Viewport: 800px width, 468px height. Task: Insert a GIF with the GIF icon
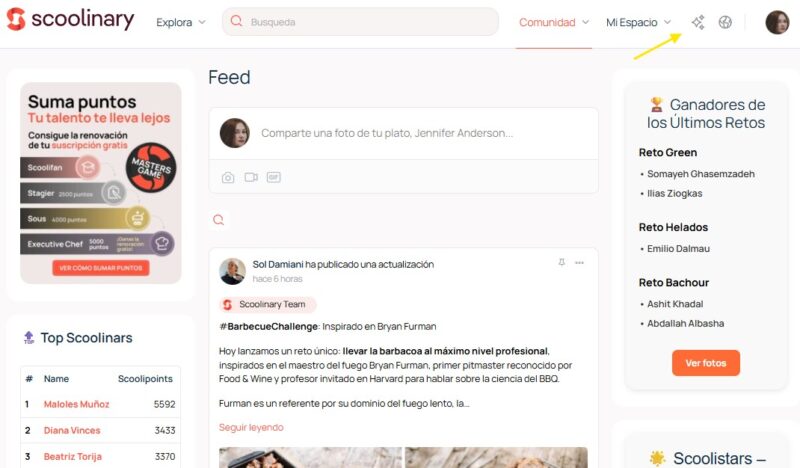coord(273,177)
